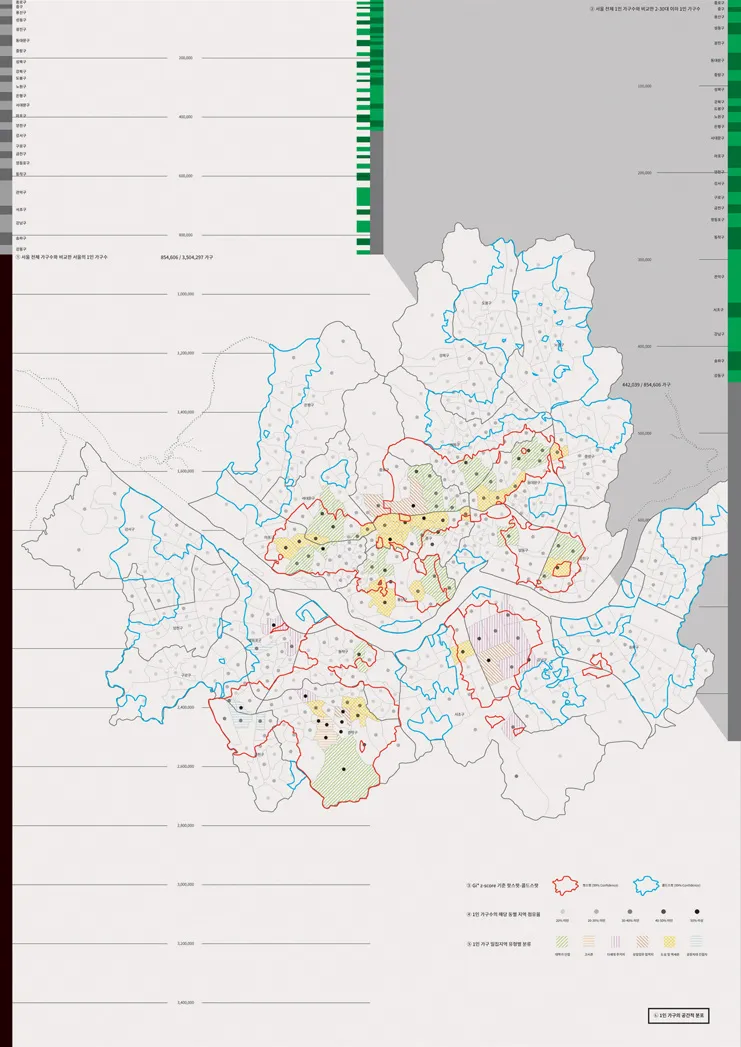This screenshot has height=1047, width=741.
Task: Click the 1,600,000 axis label
Action: click(186, 471)
